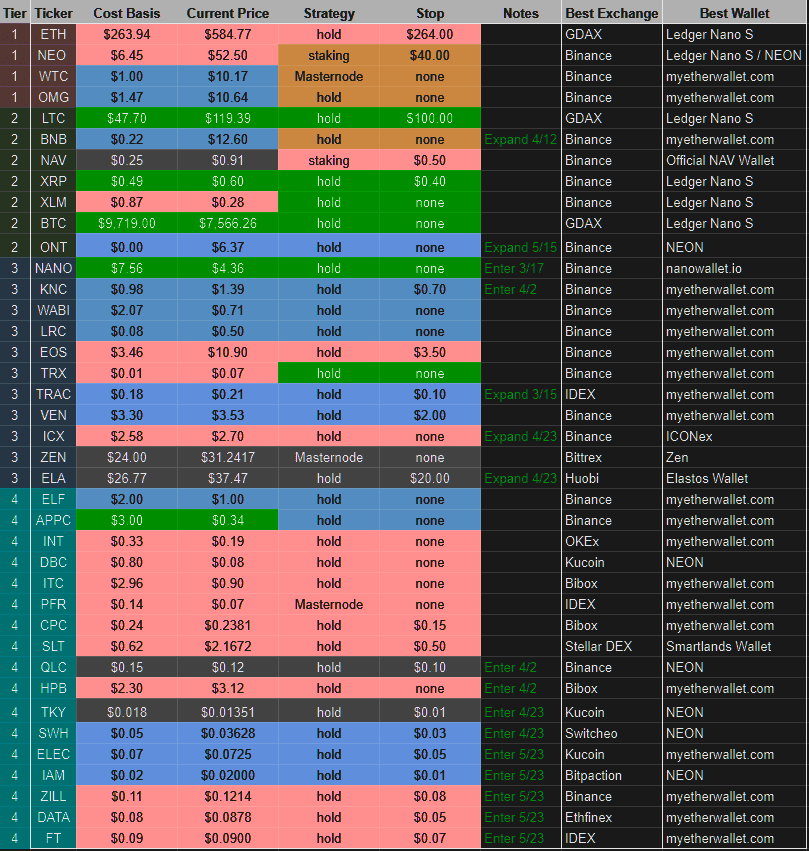This screenshot has height=851, width=809.
Task: Select SWH current price $0.03628
Action: point(227,733)
